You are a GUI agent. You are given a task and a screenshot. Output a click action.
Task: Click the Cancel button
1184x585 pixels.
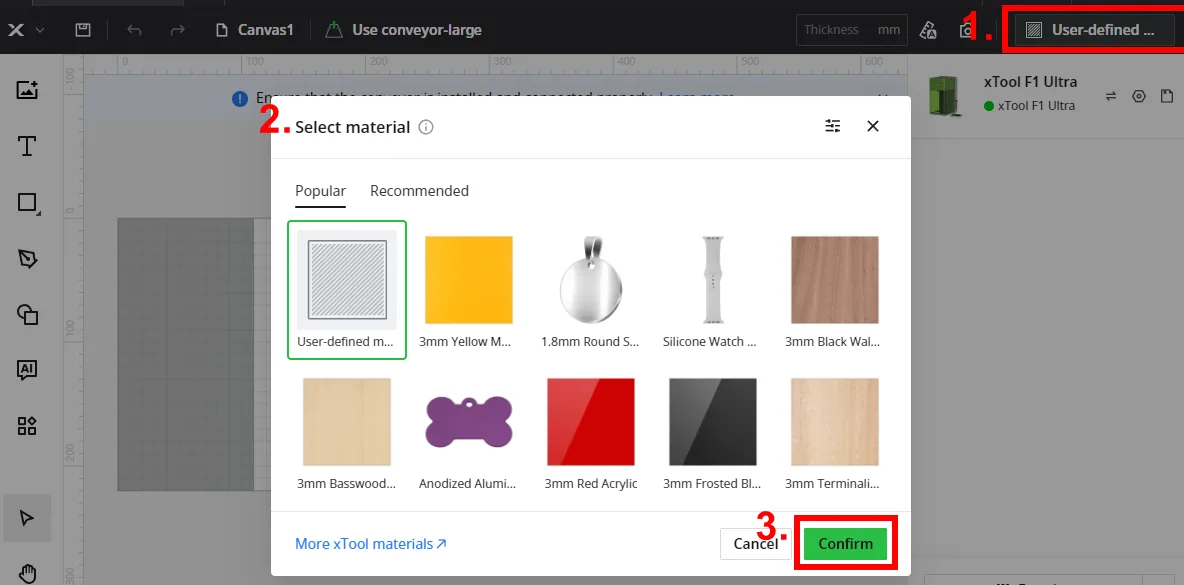coord(756,543)
